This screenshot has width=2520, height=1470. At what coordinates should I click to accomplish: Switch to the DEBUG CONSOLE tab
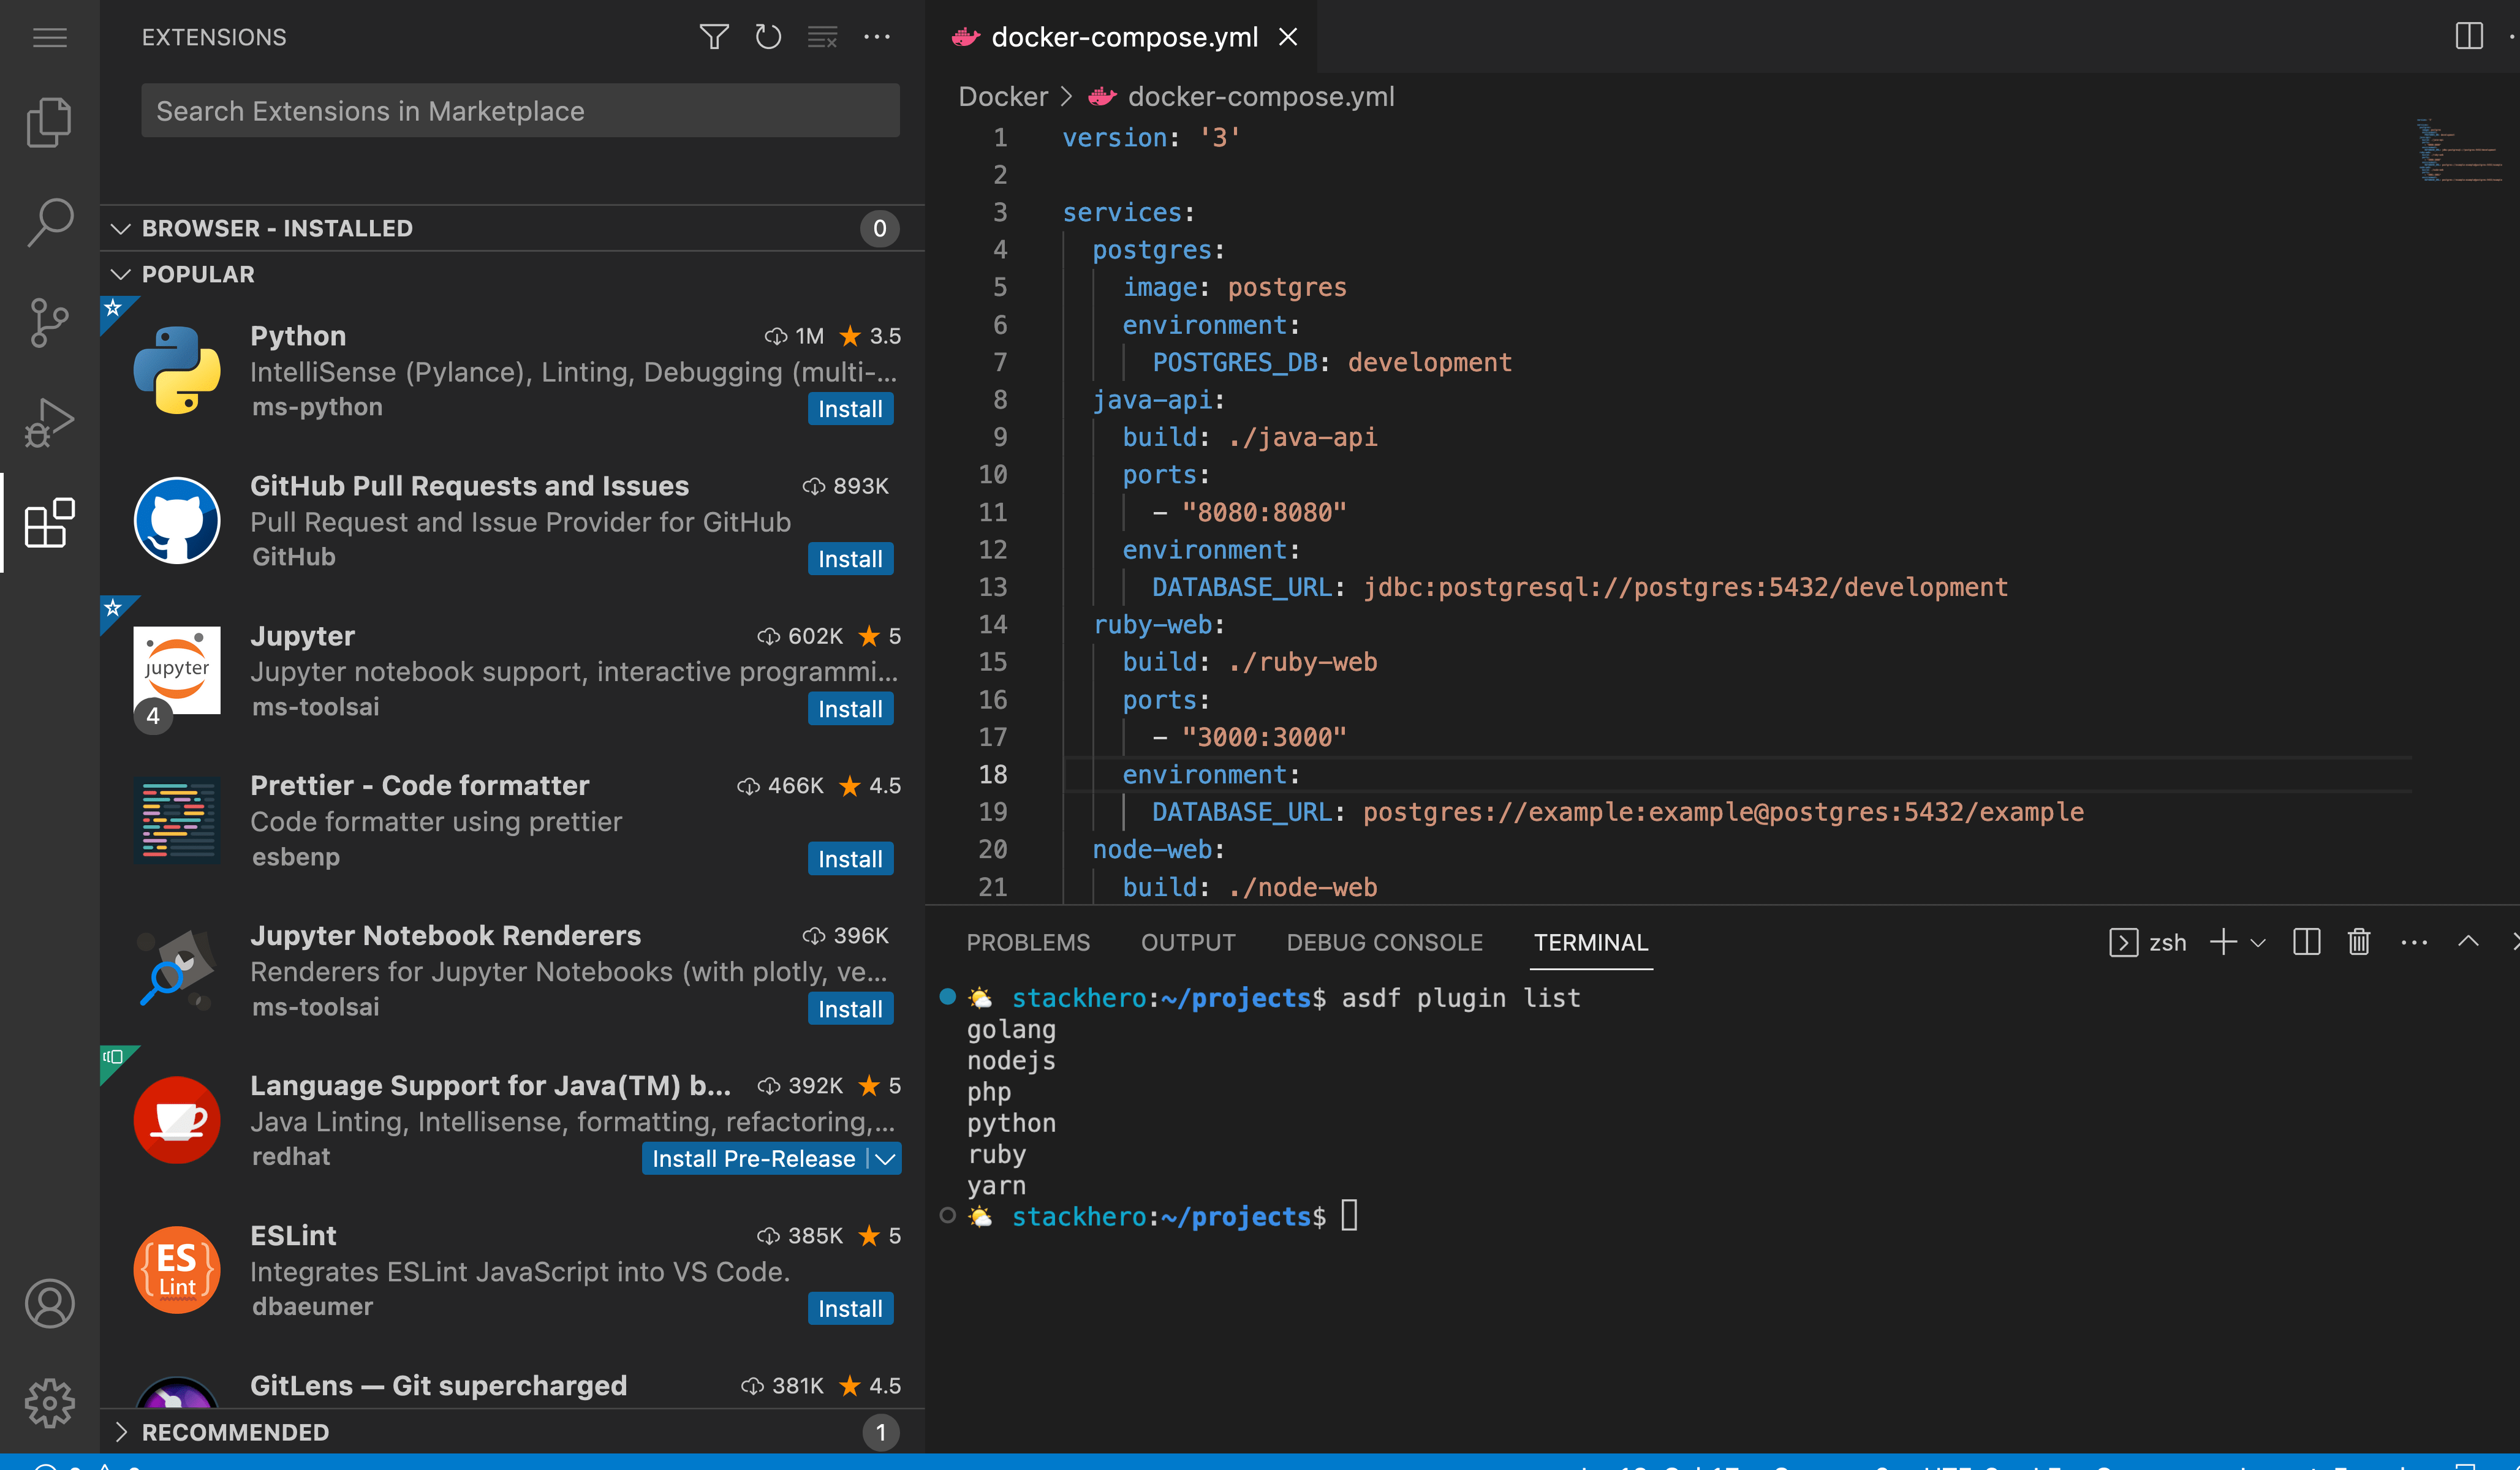pos(1384,941)
